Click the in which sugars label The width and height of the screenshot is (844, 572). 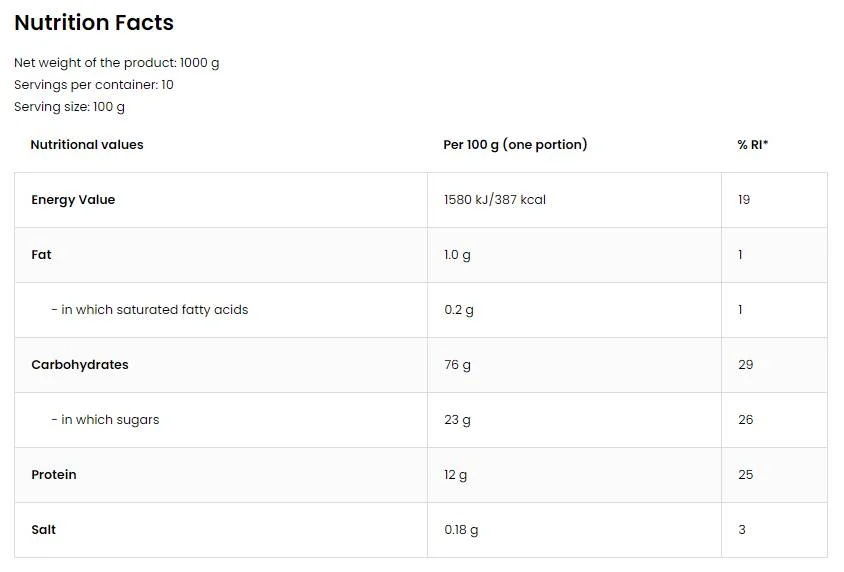[x=105, y=420]
